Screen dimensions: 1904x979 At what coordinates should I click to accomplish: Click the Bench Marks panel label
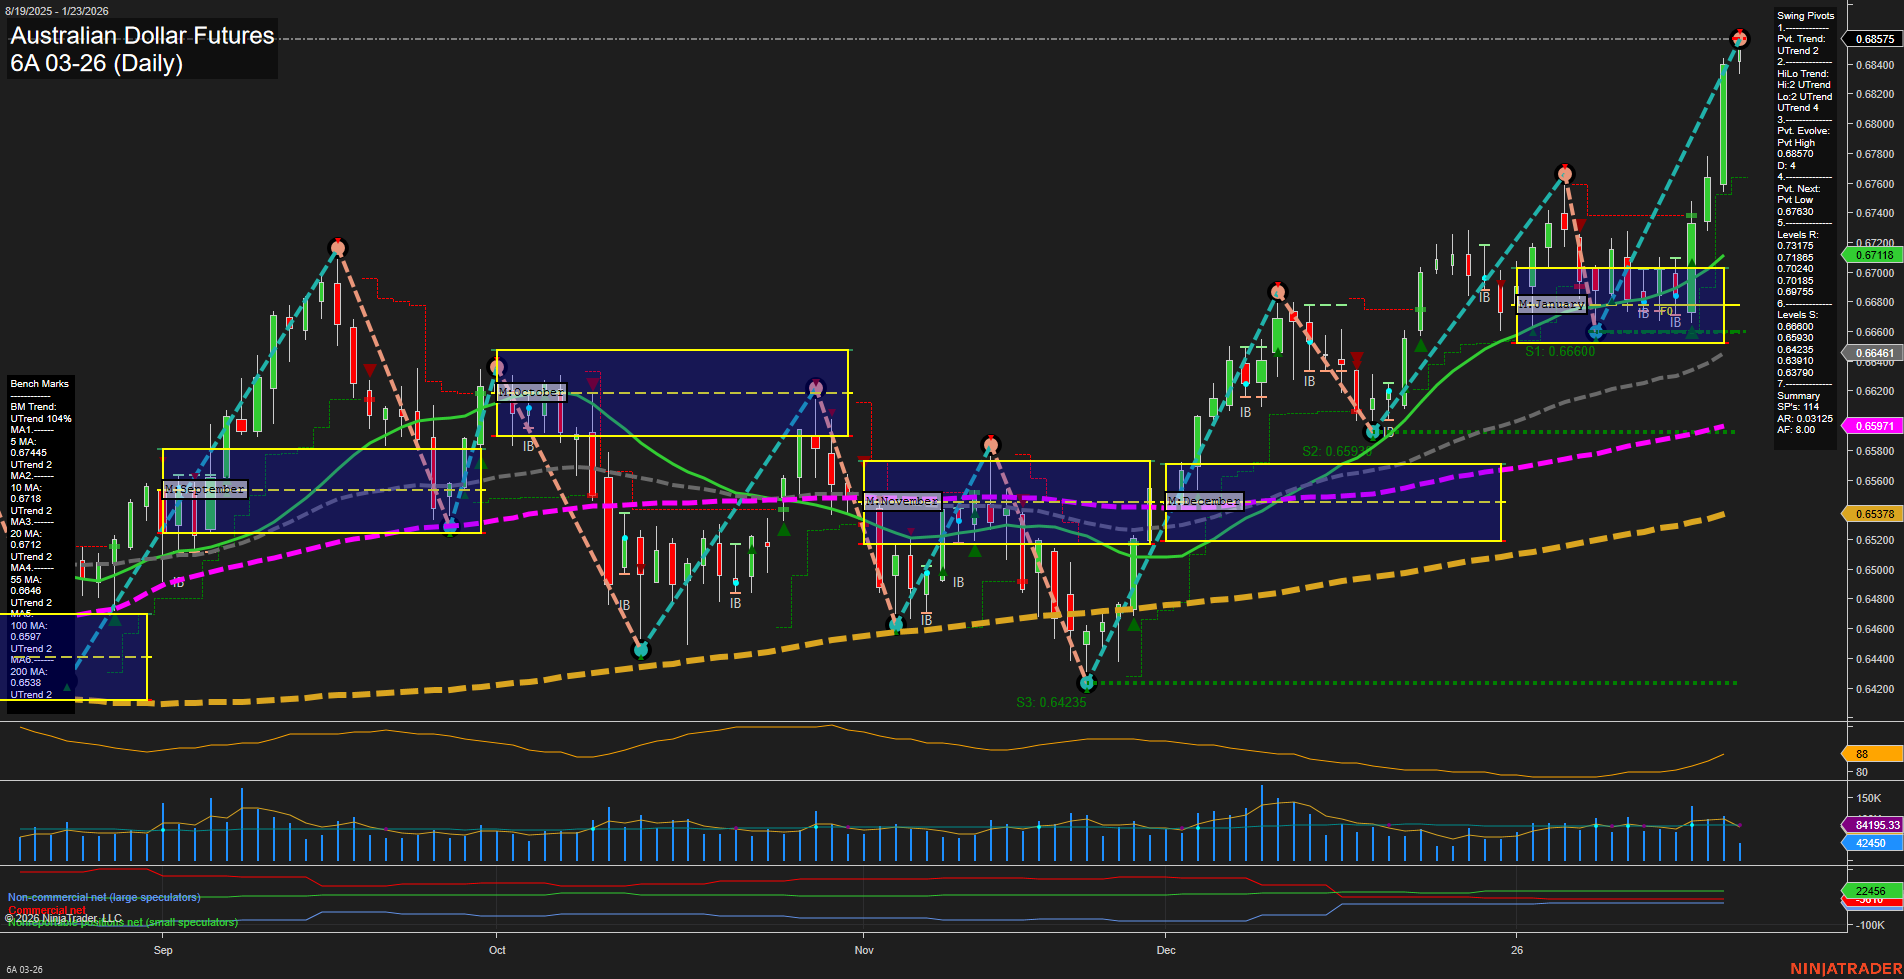coord(38,383)
